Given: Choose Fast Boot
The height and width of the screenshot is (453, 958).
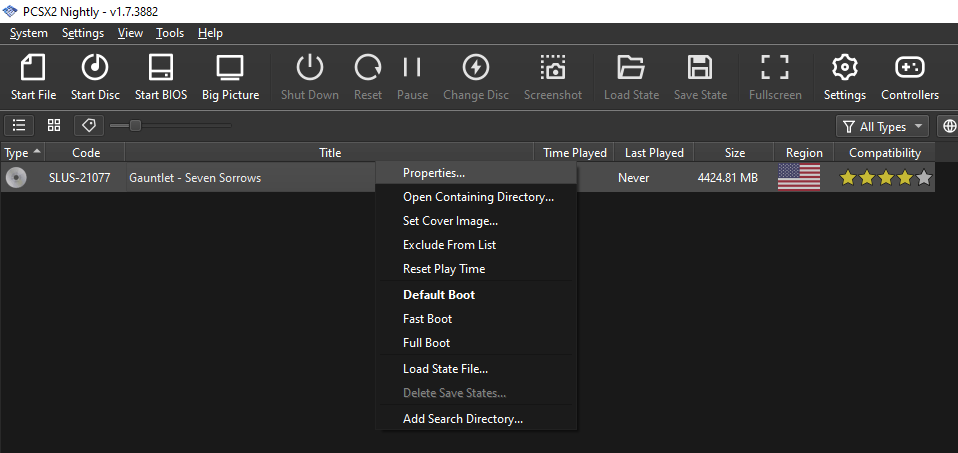Looking at the screenshot, I should pyautogui.click(x=476, y=319).
